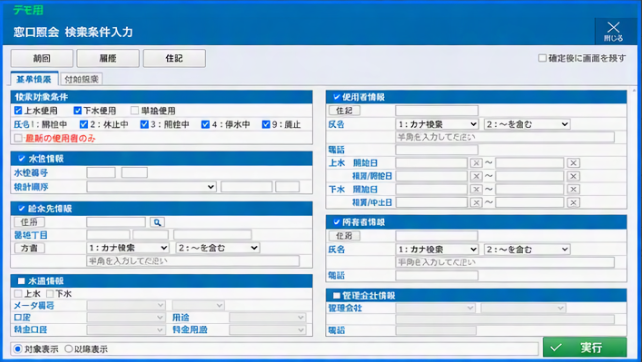Open the 口径 dropdown

126,317
